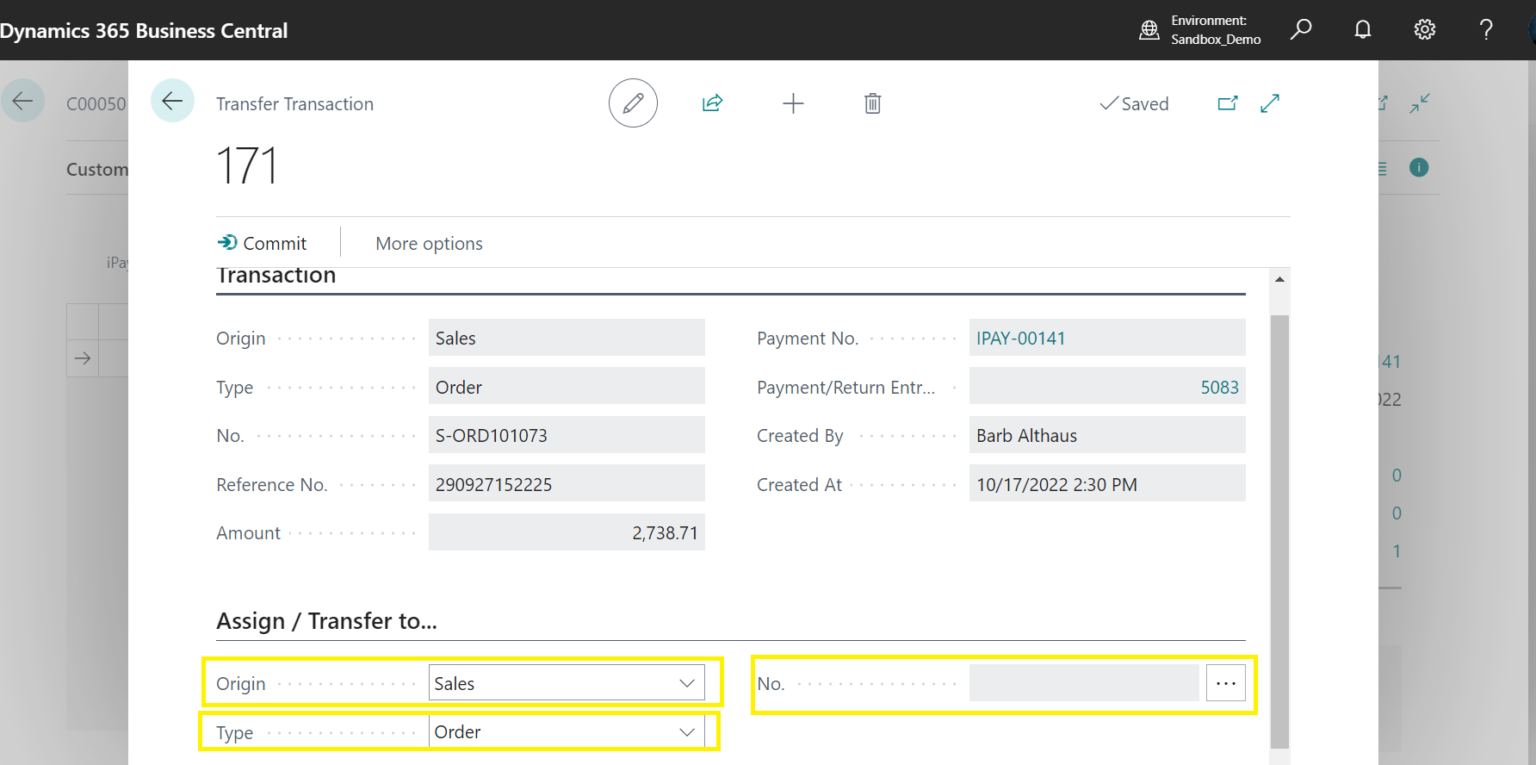
Task: Click the share icon on Transfer Transaction
Action: 712,103
